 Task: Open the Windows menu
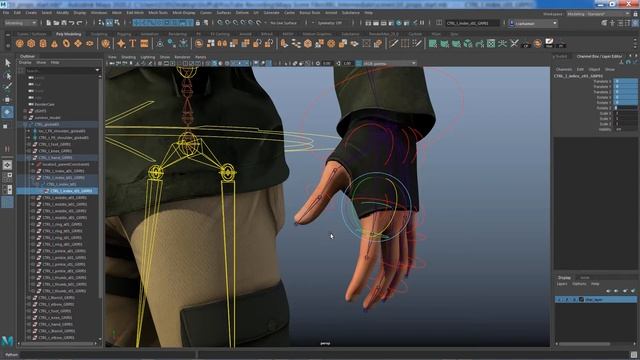pos(99,13)
